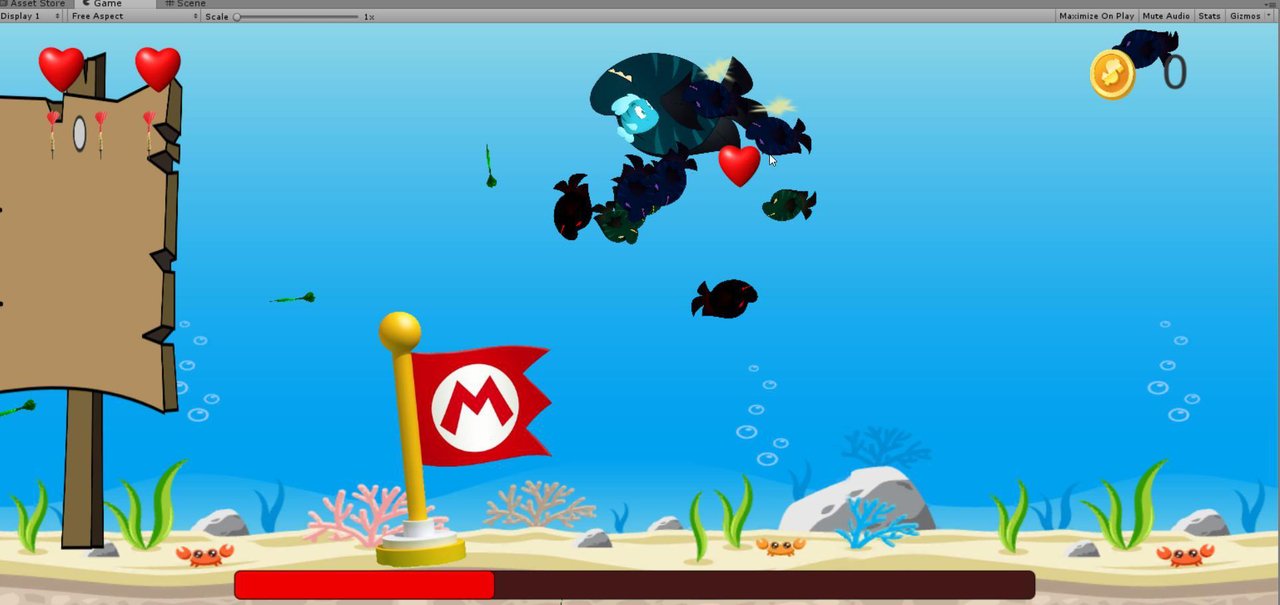Click the golden ball atop the flagpole

[x=399, y=331]
